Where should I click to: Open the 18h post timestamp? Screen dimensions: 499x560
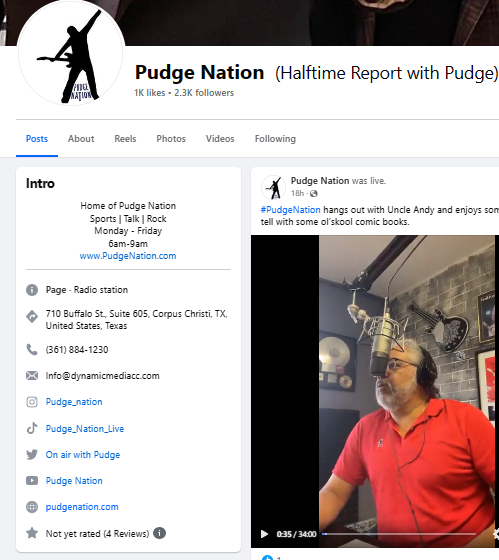coord(297,193)
